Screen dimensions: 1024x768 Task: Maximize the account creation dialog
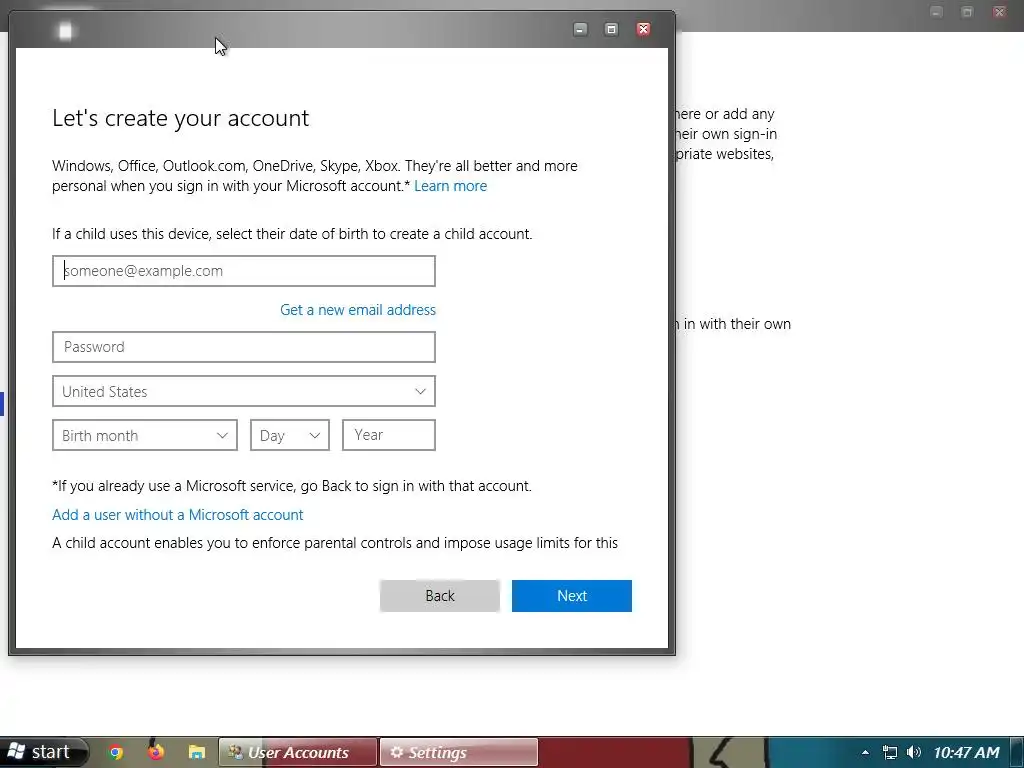click(x=611, y=29)
